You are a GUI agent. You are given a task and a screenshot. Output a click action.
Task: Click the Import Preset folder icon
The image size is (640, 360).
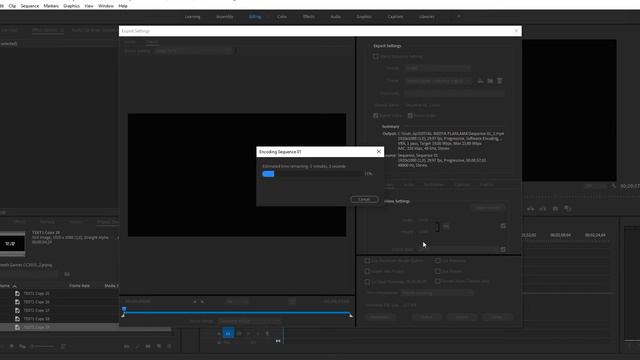coord(490,81)
